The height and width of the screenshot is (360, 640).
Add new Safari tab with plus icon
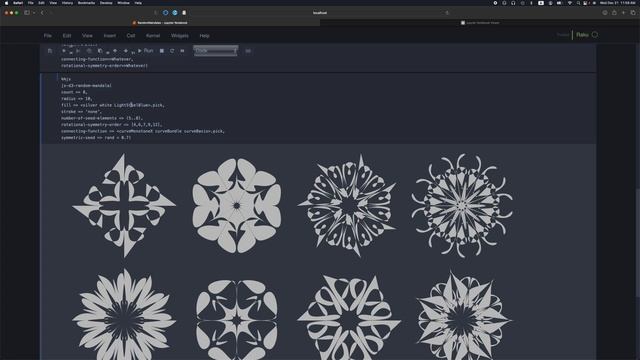point(623,13)
